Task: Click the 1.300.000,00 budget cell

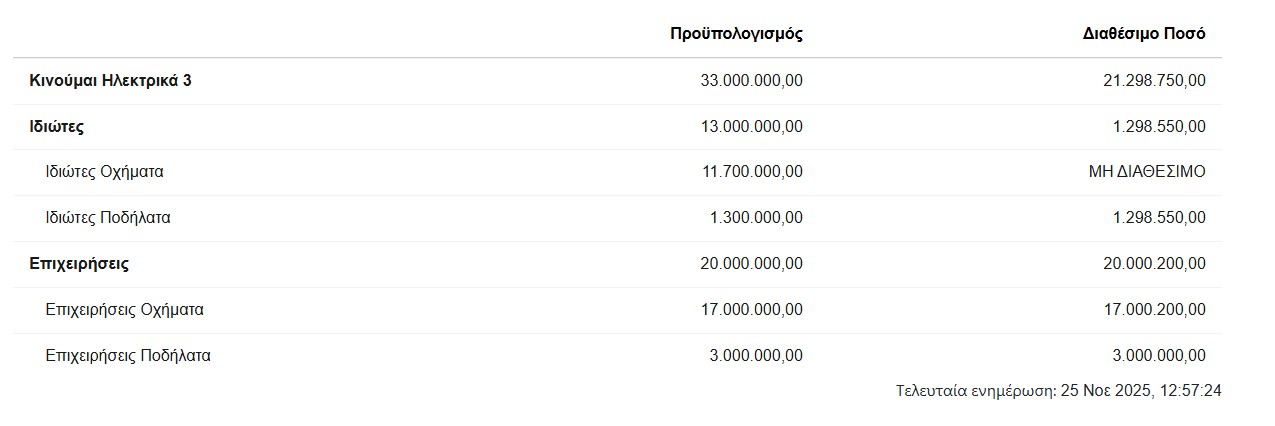Action: coord(756,218)
